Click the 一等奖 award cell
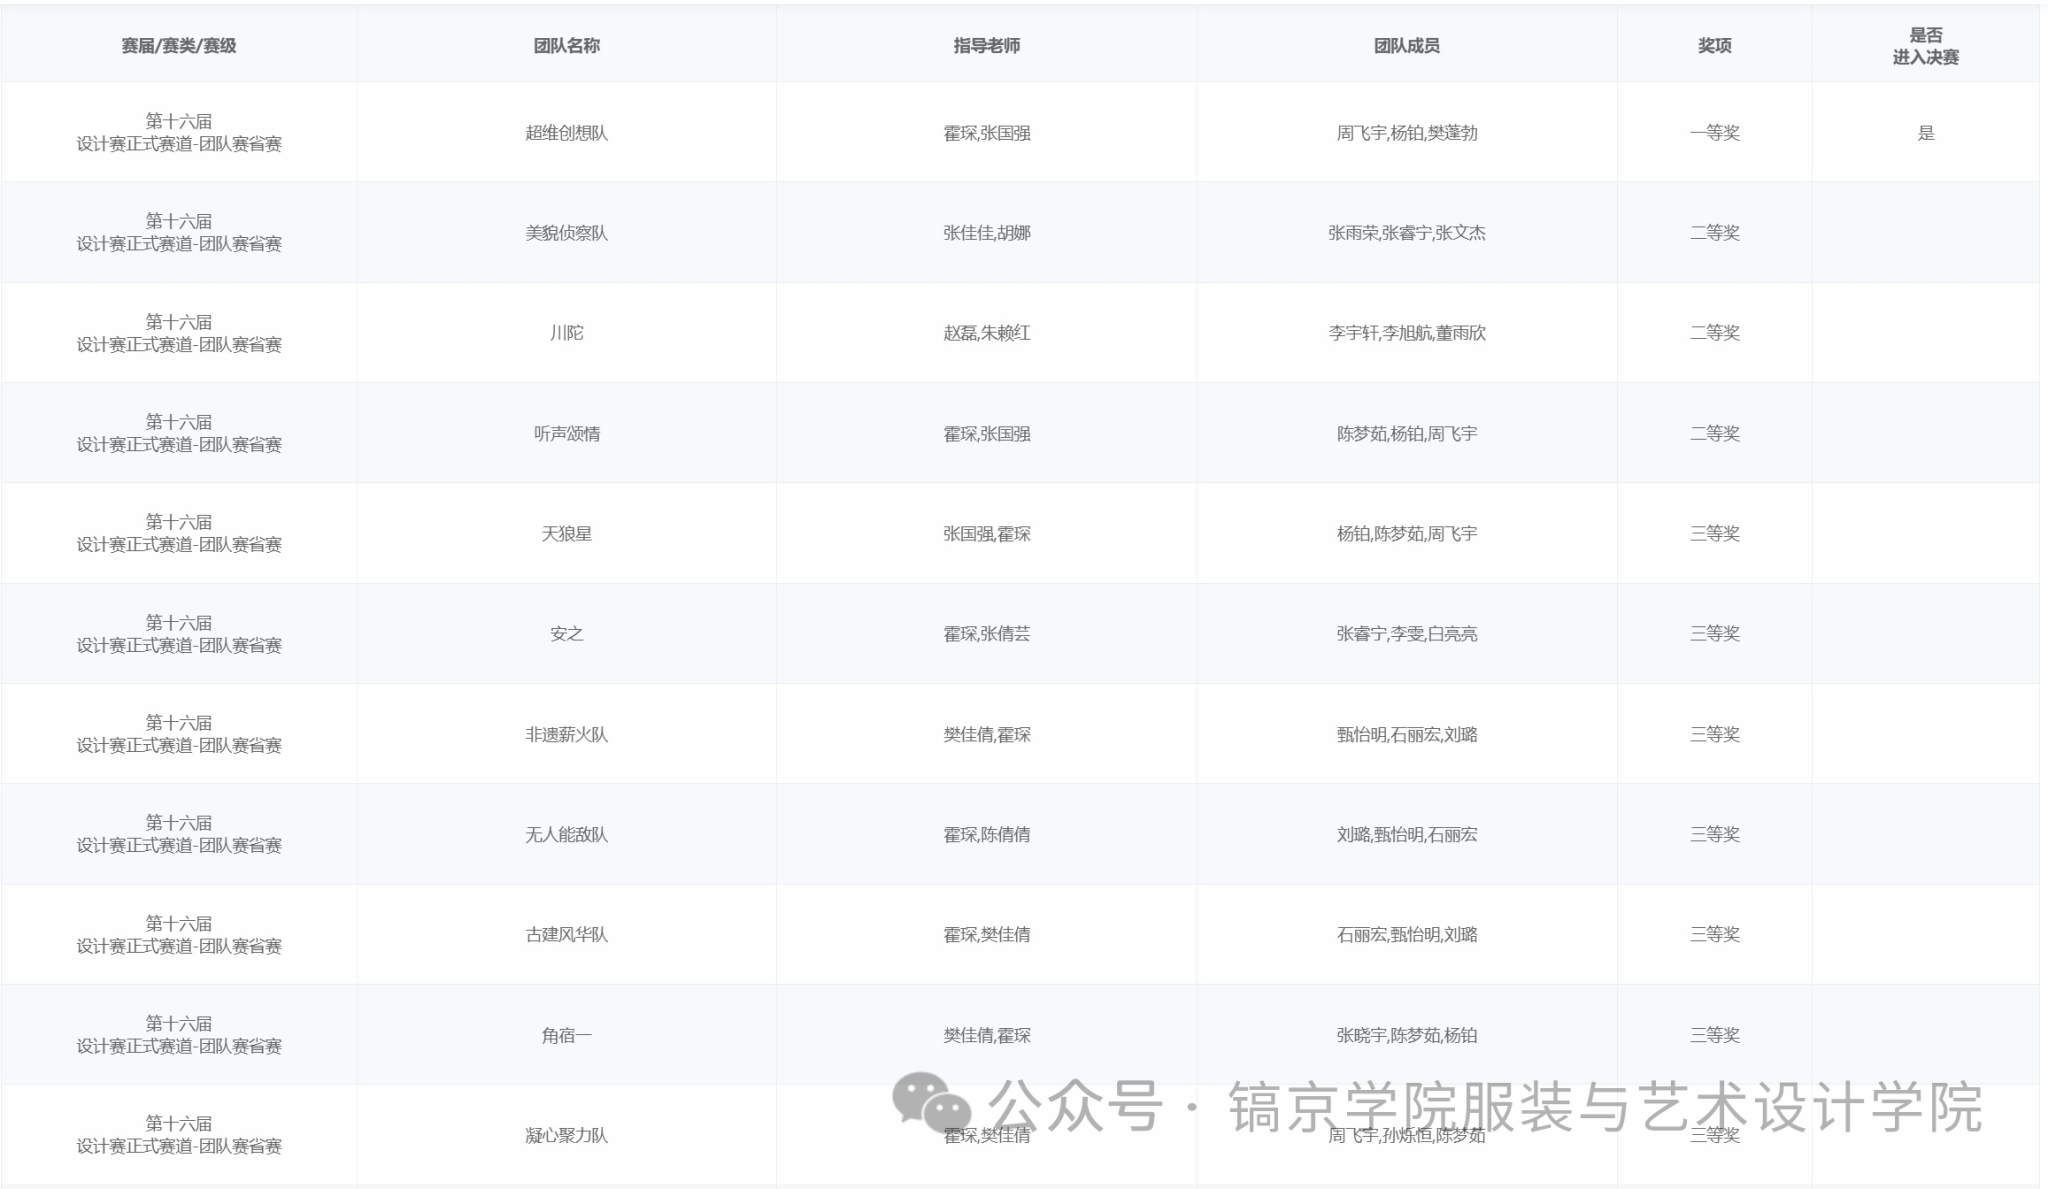 click(x=1714, y=133)
